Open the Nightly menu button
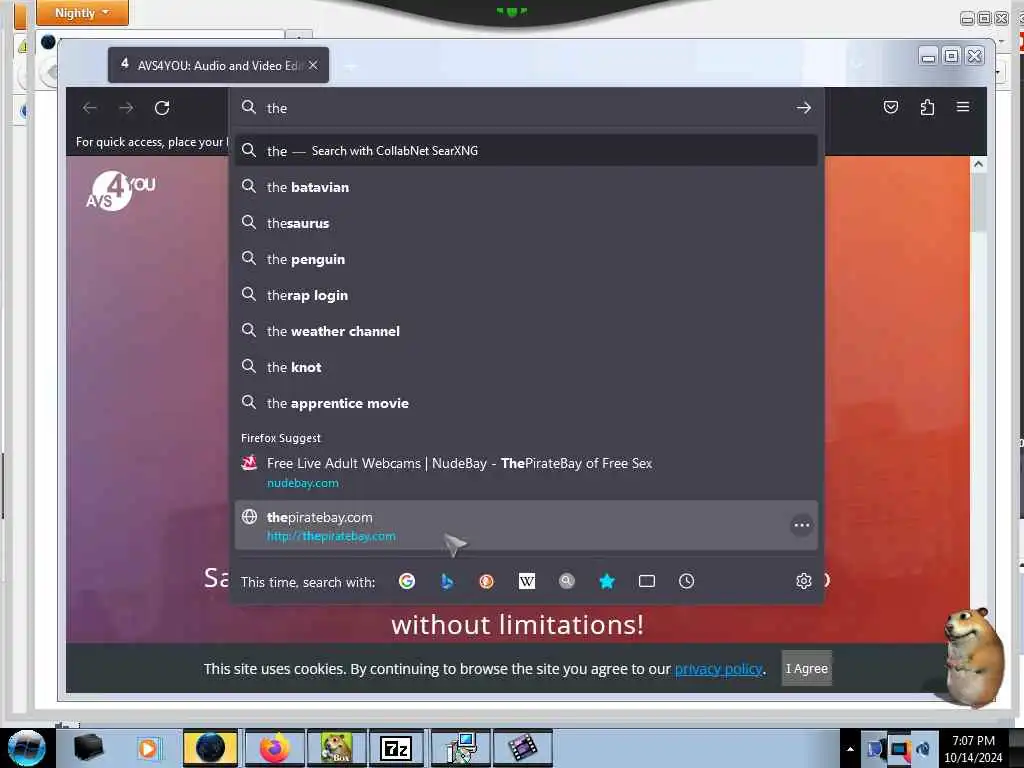Image resolution: width=1024 pixels, height=768 pixels. point(82,12)
